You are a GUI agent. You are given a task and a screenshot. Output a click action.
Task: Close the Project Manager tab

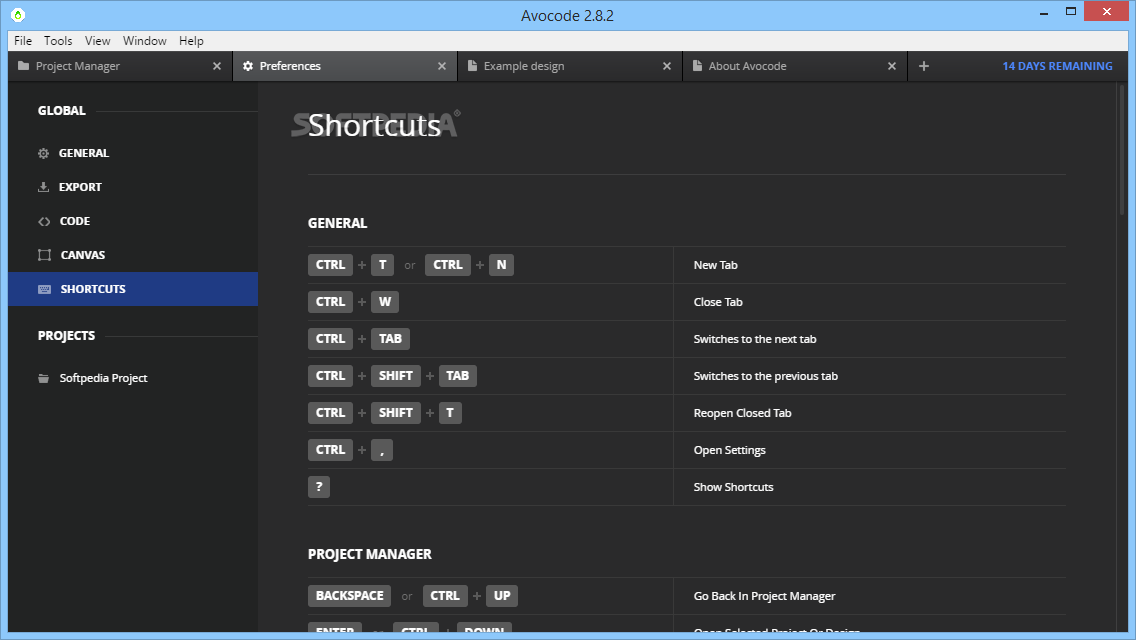point(217,66)
